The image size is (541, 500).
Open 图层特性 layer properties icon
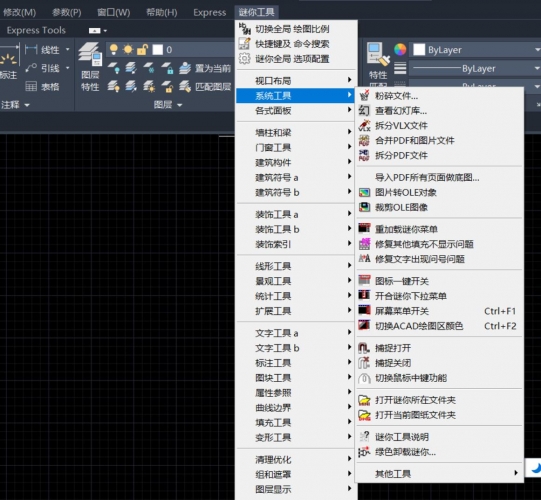point(90,54)
